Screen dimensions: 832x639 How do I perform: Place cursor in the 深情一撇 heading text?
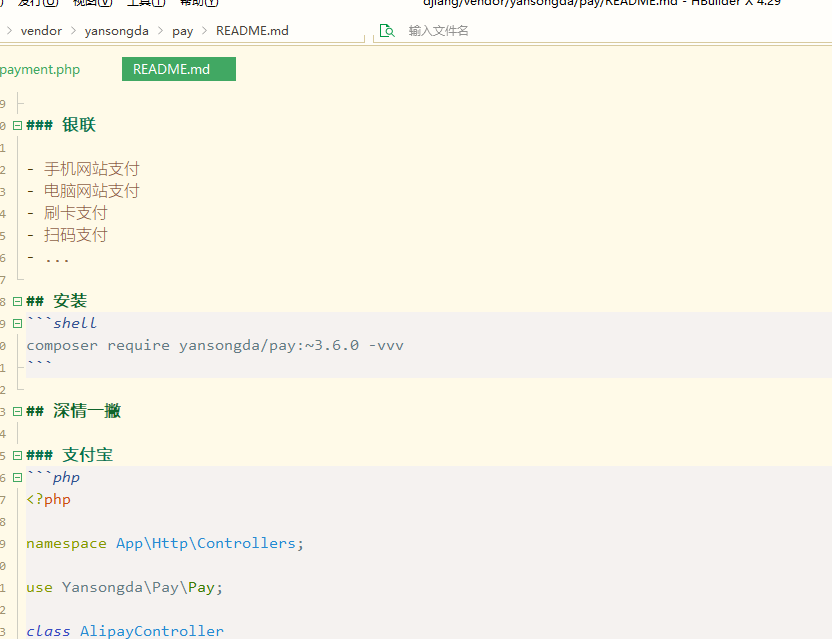click(x=87, y=411)
